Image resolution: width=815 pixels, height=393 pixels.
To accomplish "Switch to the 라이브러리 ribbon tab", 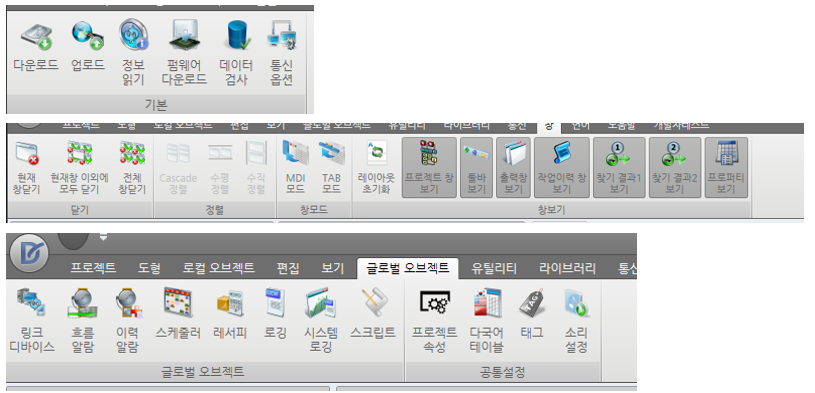I will pos(567,268).
